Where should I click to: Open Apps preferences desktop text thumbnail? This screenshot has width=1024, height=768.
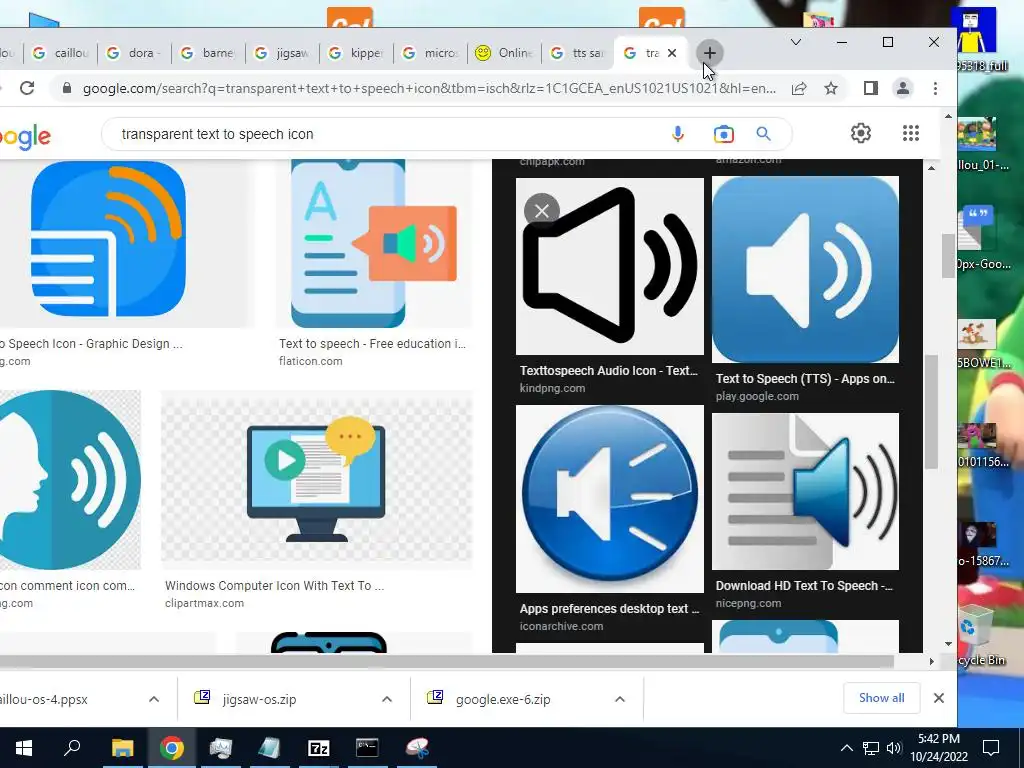(610, 499)
